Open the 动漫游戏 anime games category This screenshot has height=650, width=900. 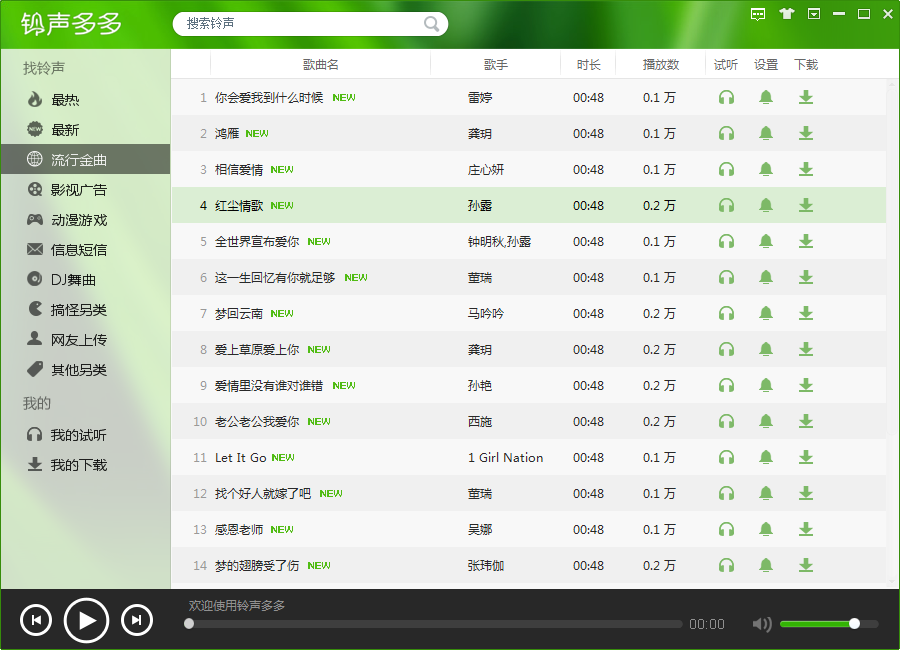64,219
